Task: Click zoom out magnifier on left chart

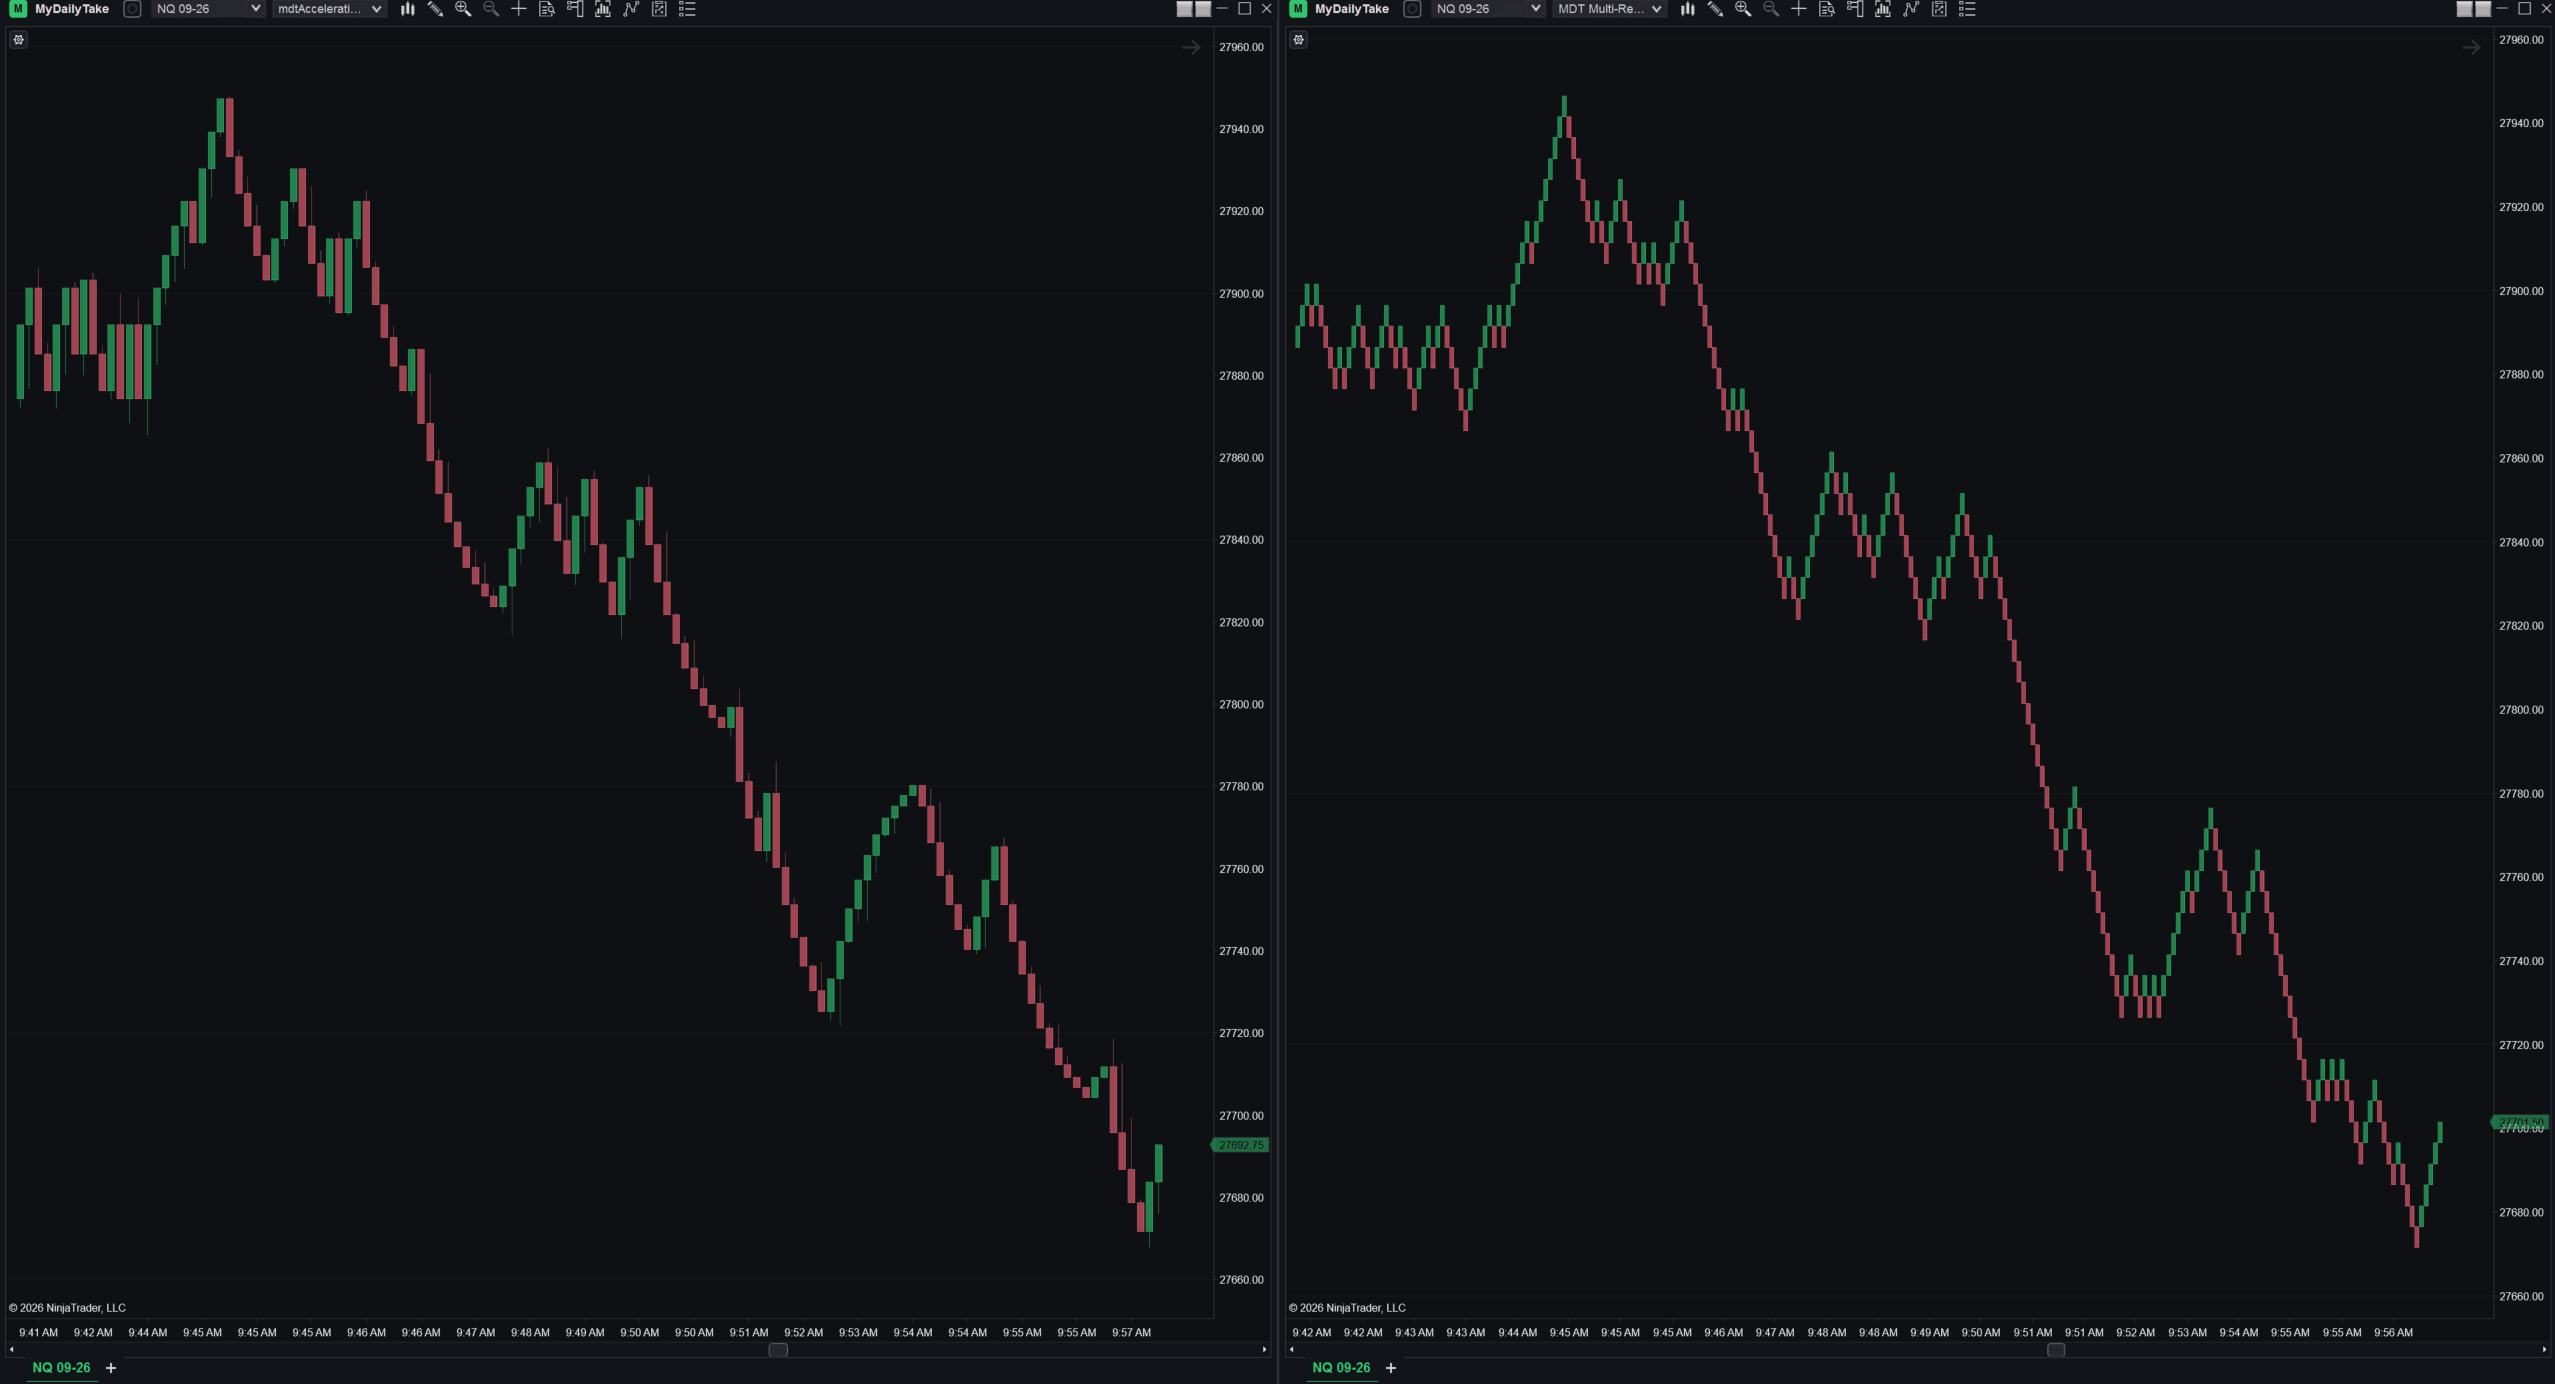Action: 491,9
